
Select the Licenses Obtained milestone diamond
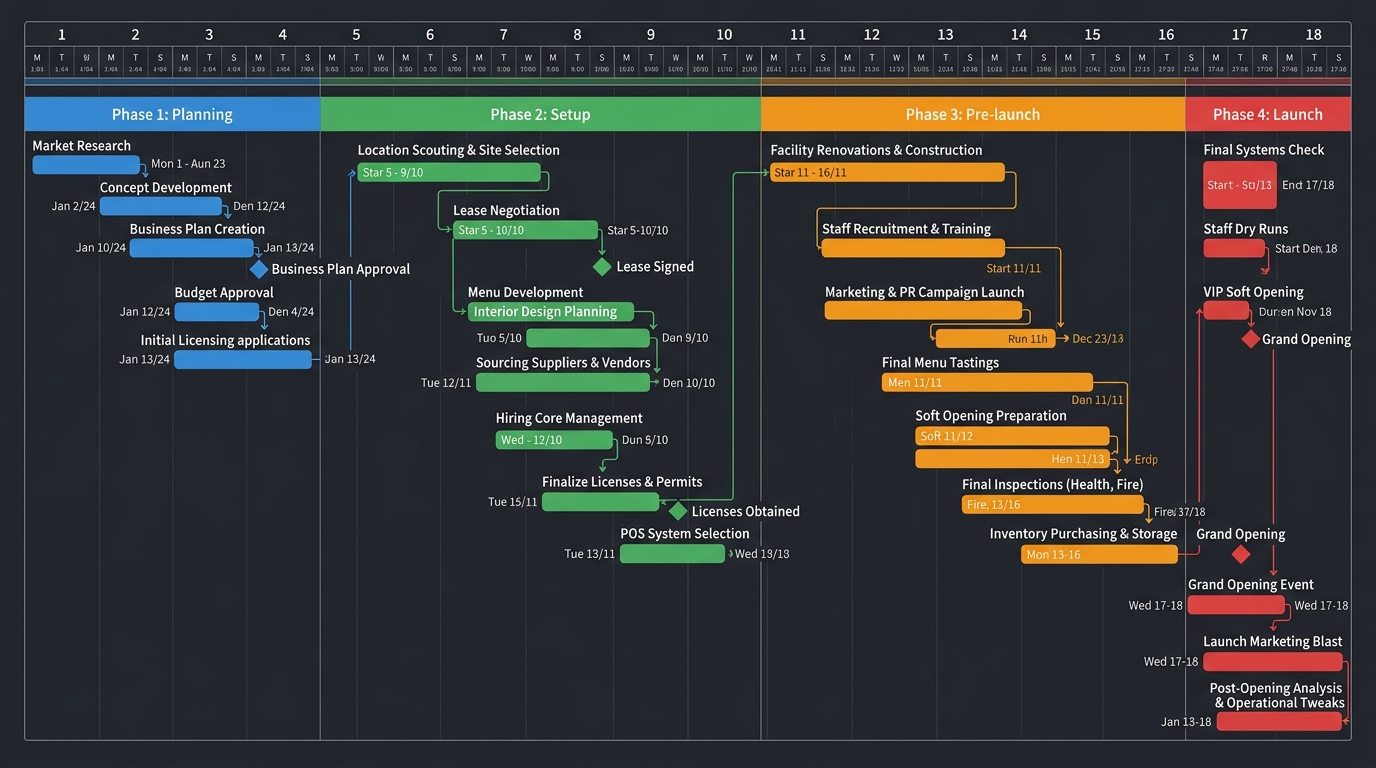677,510
